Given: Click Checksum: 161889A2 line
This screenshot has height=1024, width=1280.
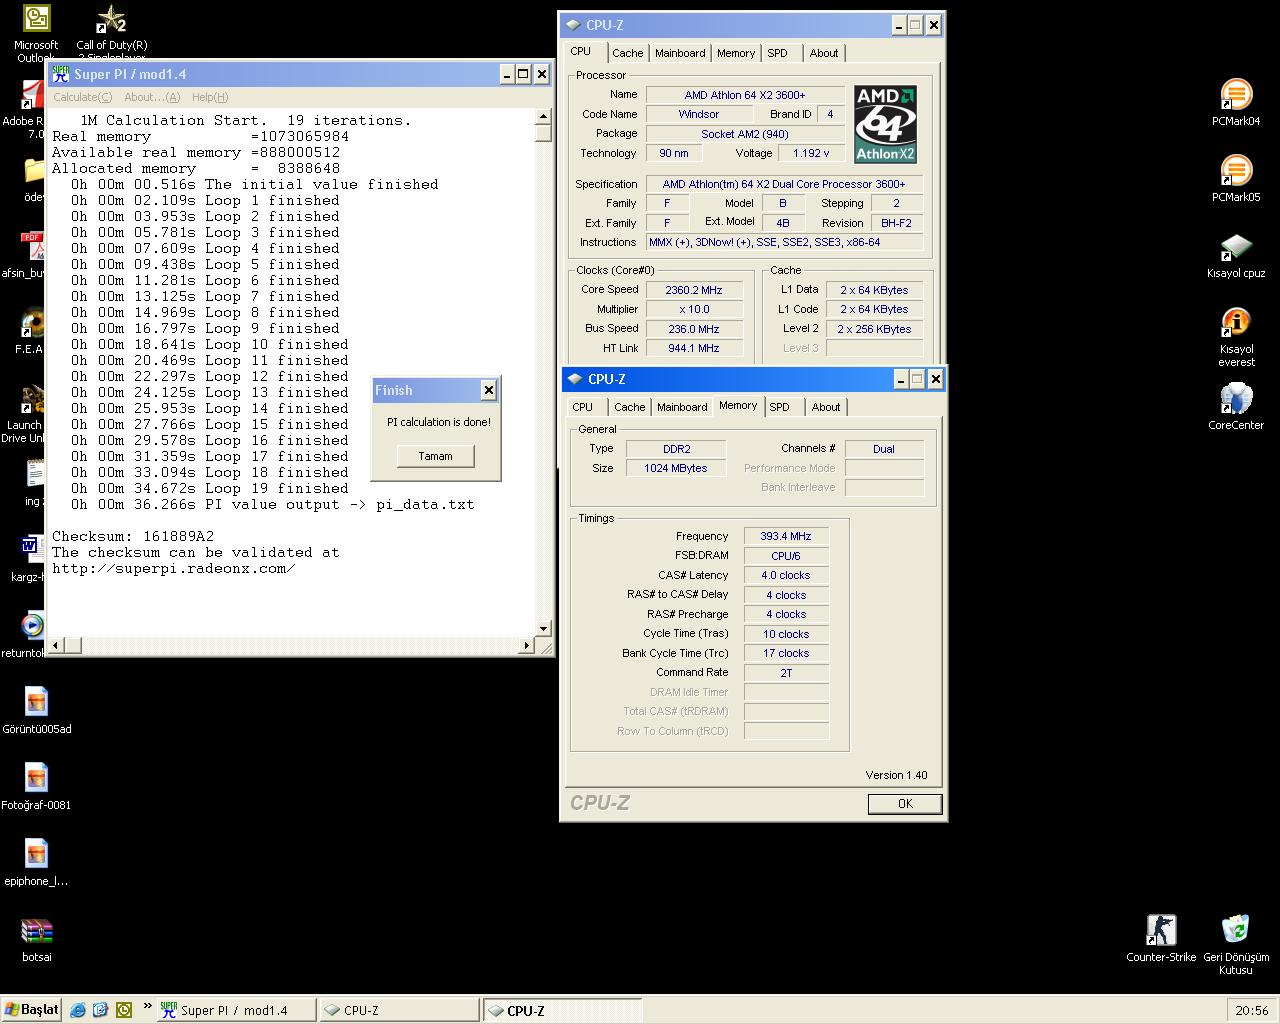Looking at the screenshot, I should click(x=133, y=536).
